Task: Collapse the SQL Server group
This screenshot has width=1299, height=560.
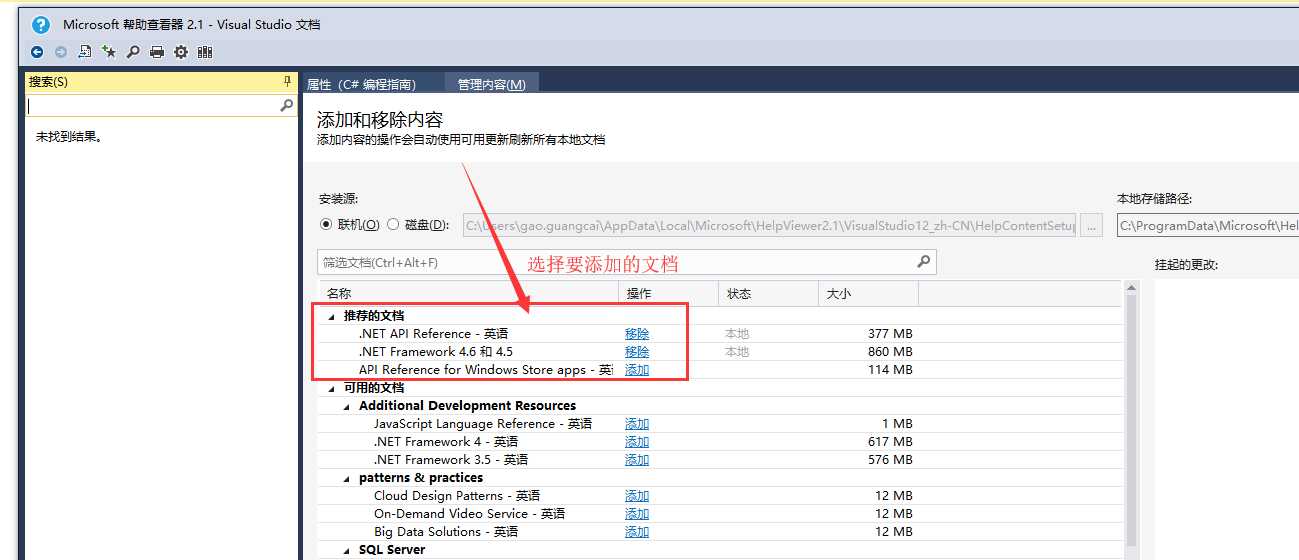Action: pos(346,550)
